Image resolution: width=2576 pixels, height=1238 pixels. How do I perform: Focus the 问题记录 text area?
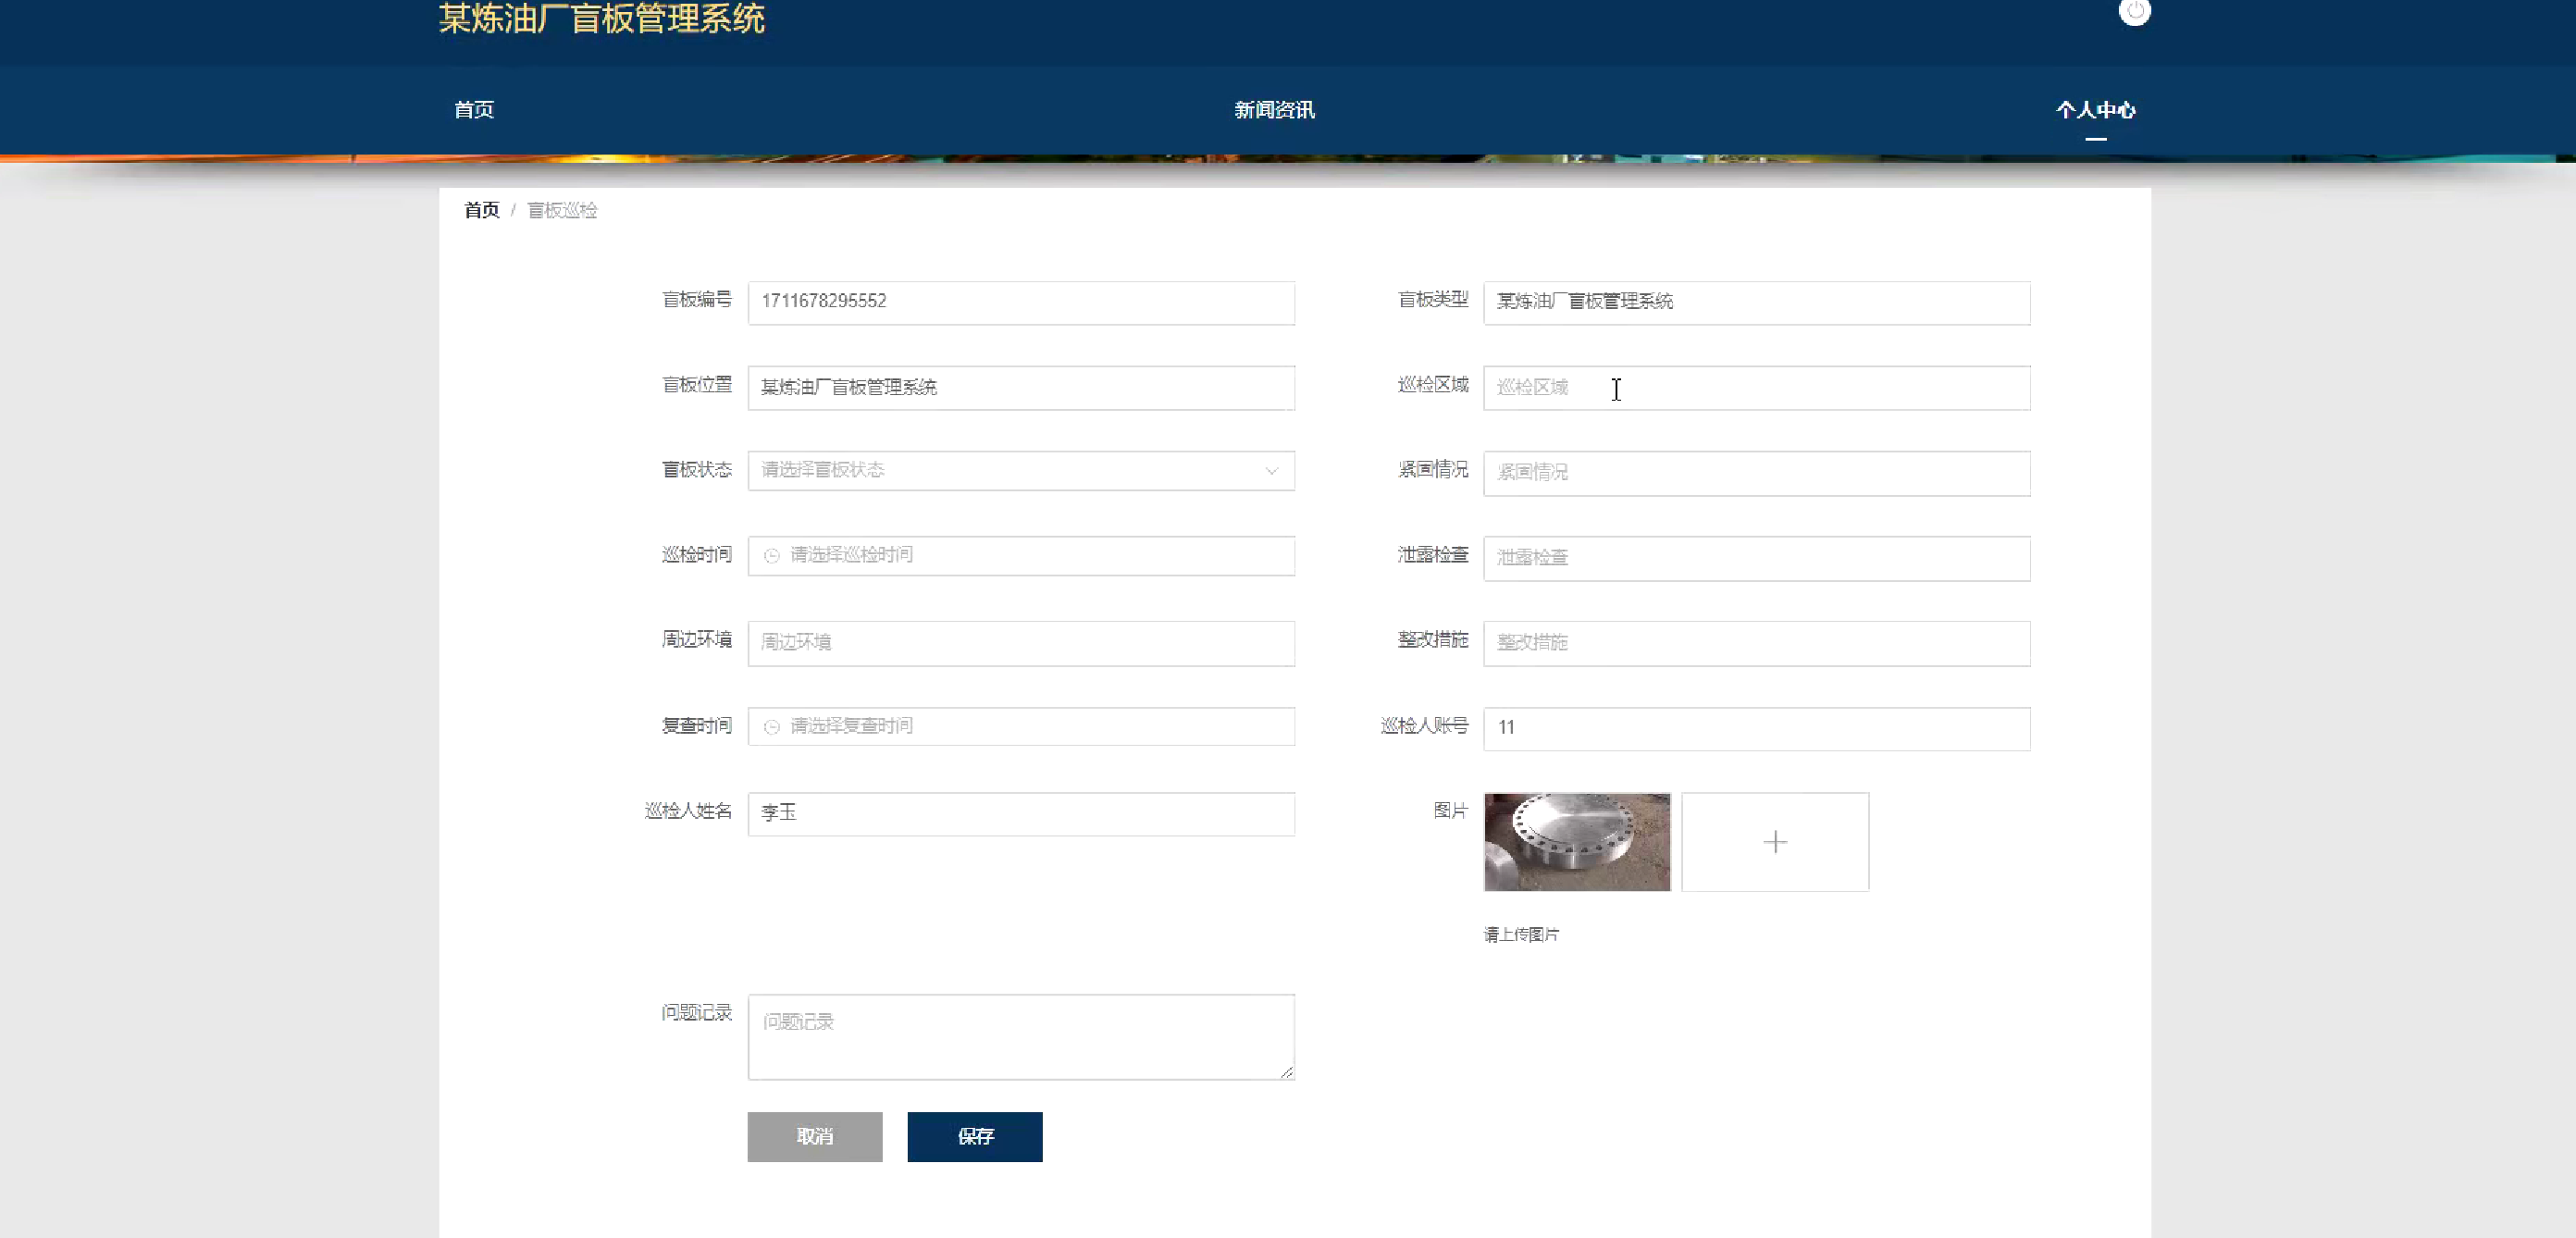click(x=1020, y=1037)
